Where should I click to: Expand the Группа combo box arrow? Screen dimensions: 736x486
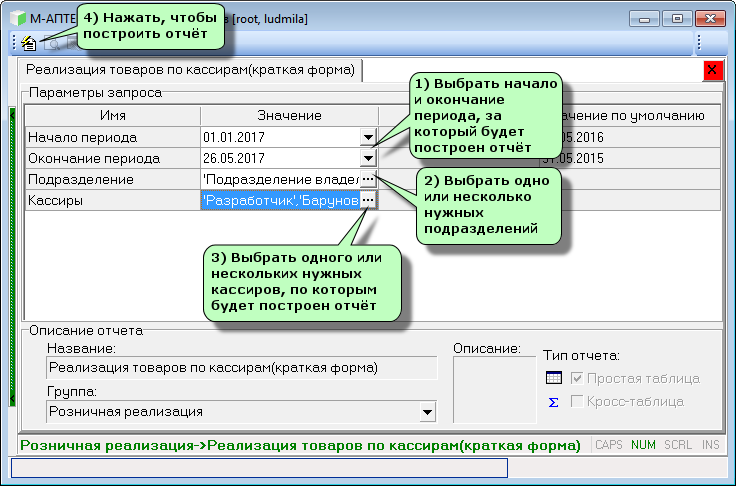pos(427,412)
